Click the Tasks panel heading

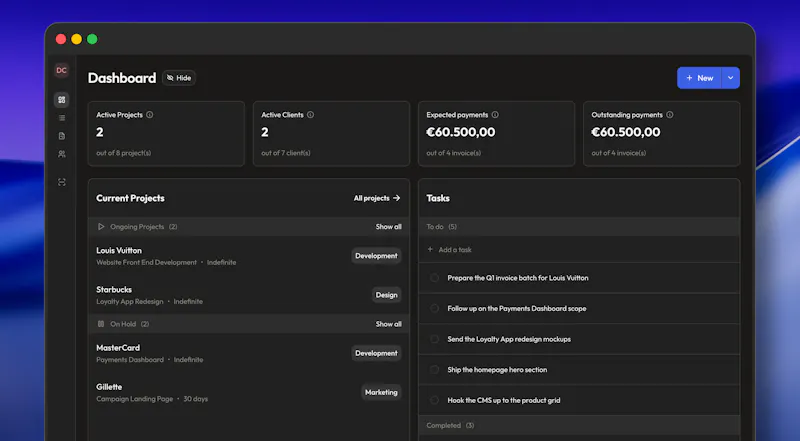pos(438,198)
